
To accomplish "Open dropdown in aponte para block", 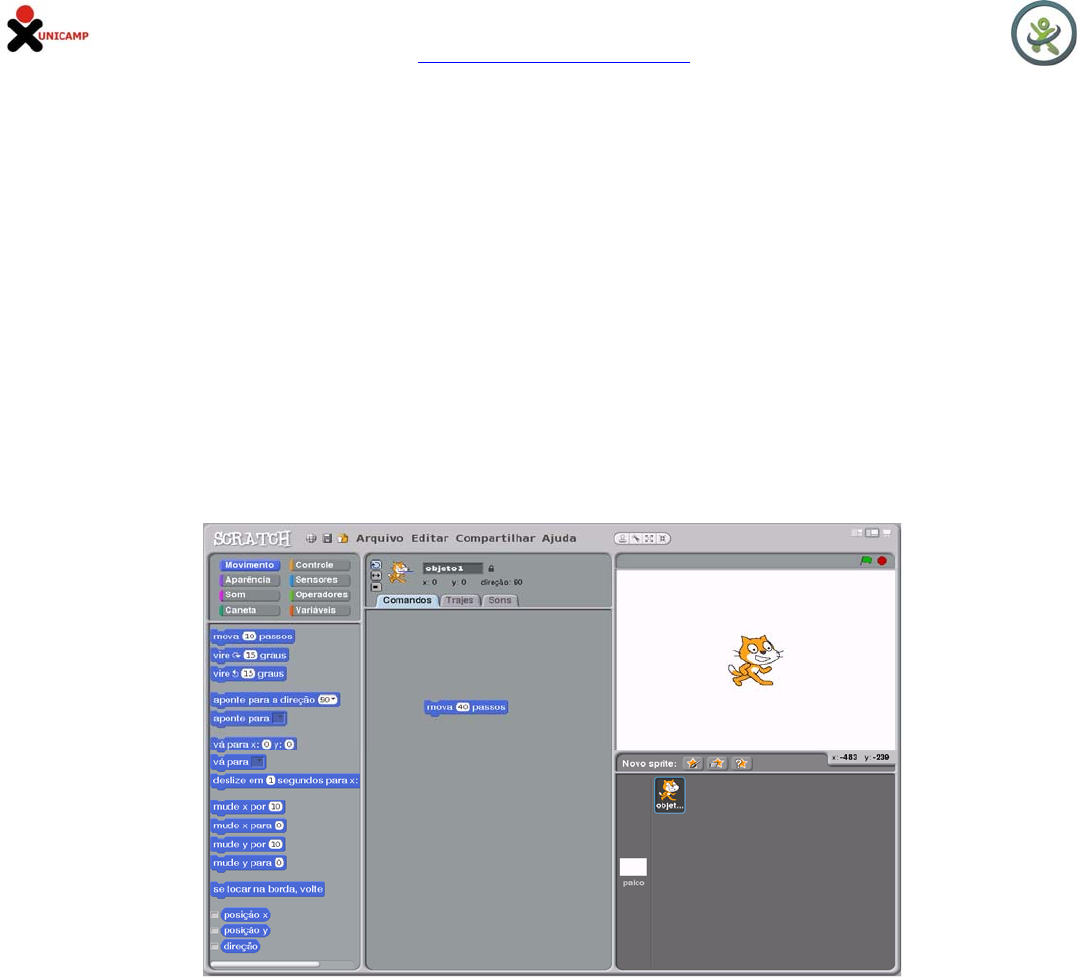I will coord(279,719).
